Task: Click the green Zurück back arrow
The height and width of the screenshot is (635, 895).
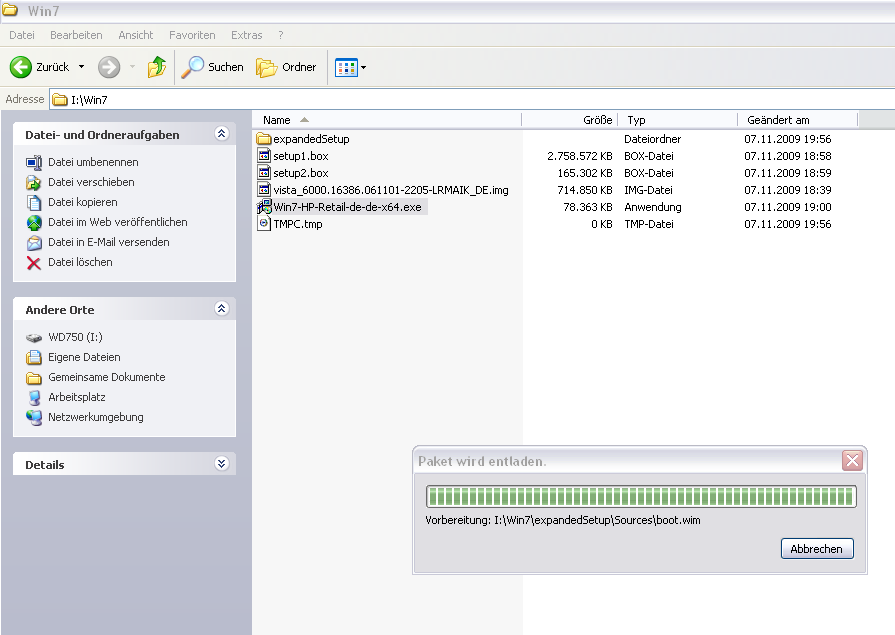Action: click(x=21, y=67)
